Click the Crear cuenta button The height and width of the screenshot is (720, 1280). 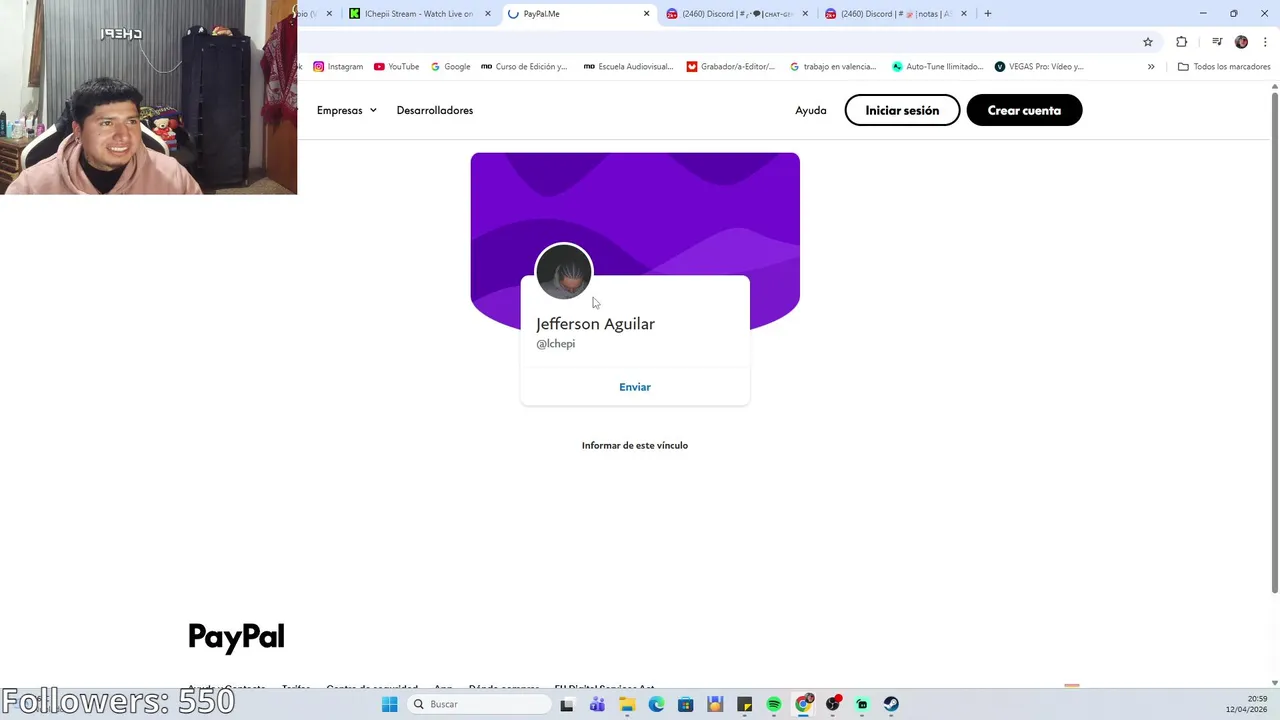coord(1024,110)
